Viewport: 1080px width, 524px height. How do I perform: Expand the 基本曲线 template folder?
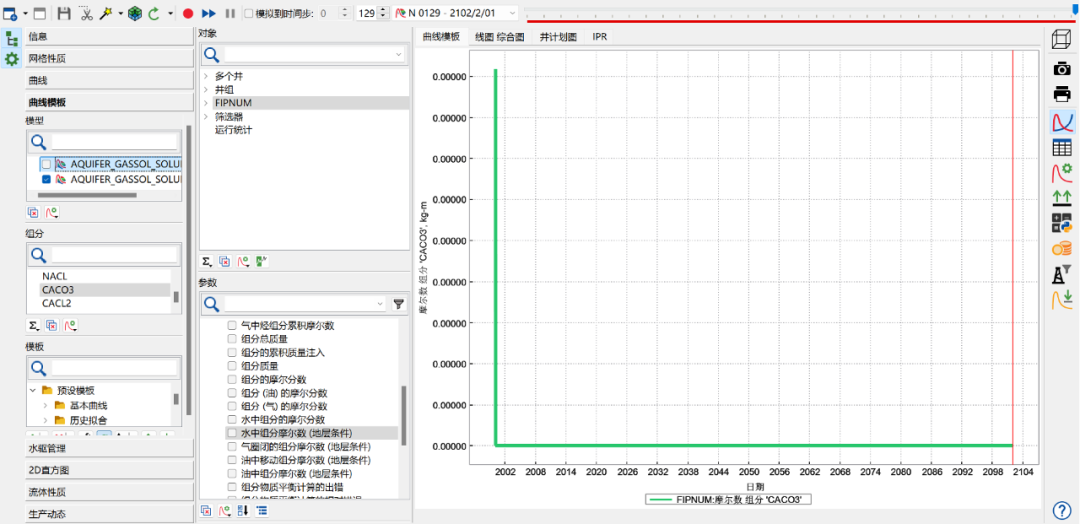(46, 405)
